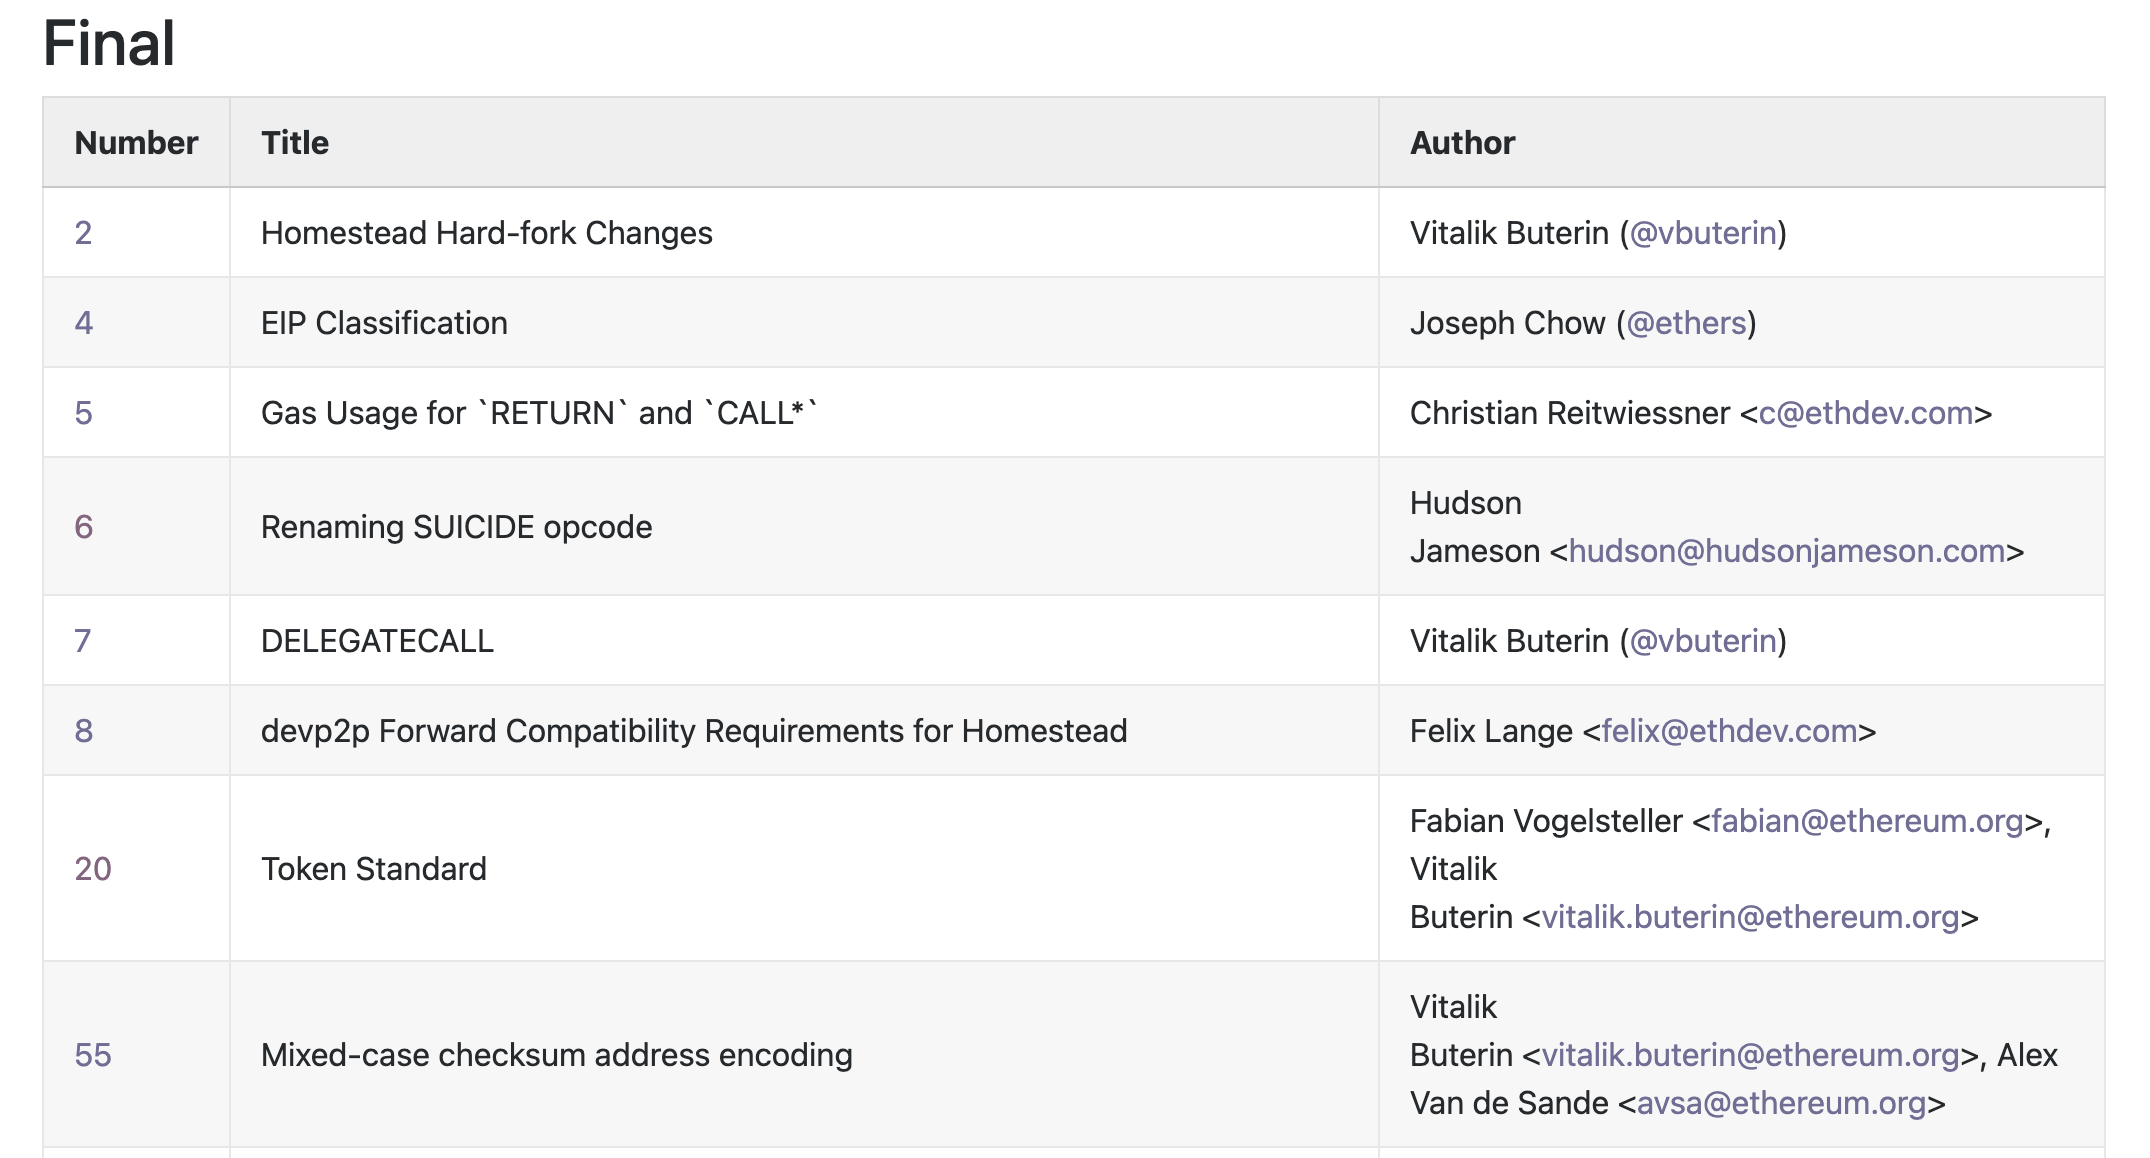Click @vbuterin link in DELEGATECALL row

click(1703, 641)
